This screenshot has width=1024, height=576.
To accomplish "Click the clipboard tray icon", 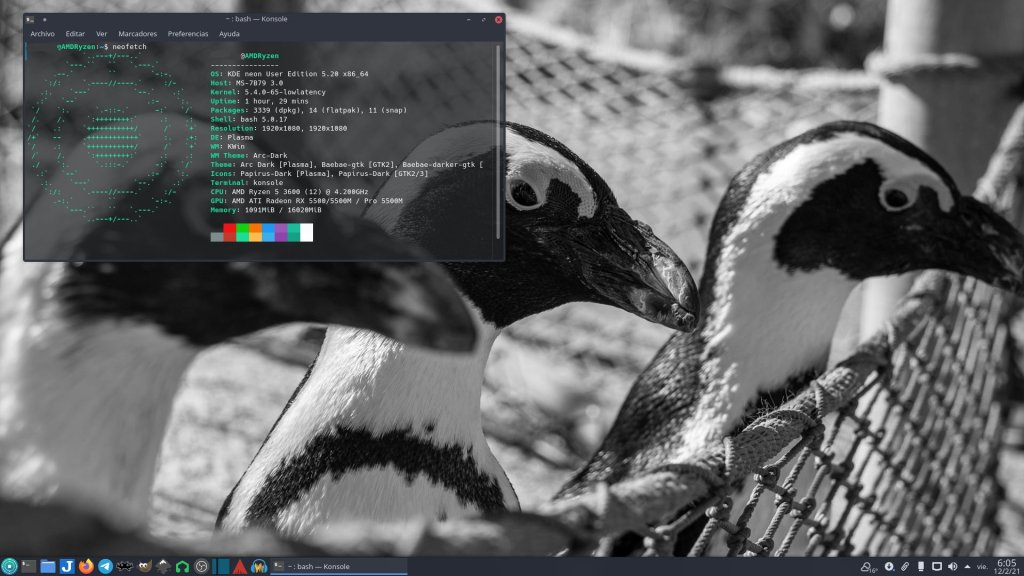I will (x=905, y=566).
